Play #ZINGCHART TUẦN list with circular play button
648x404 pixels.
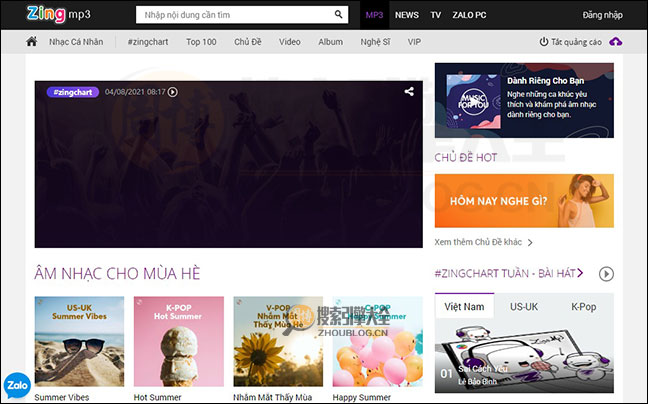coord(606,273)
